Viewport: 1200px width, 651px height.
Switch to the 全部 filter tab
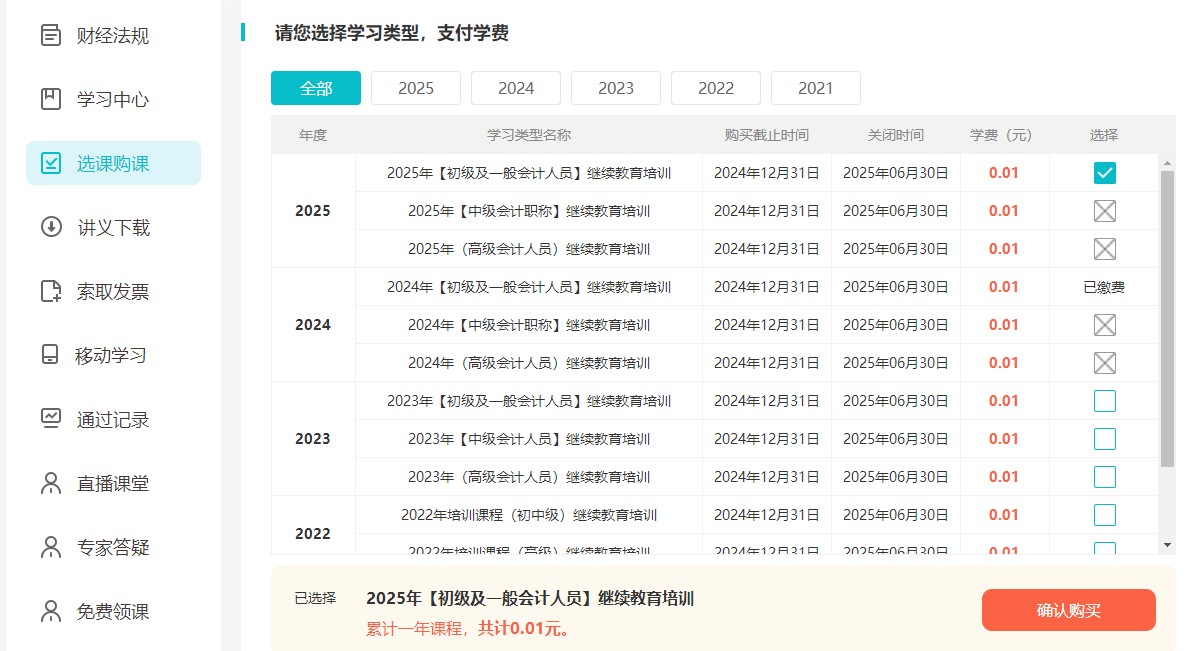316,88
